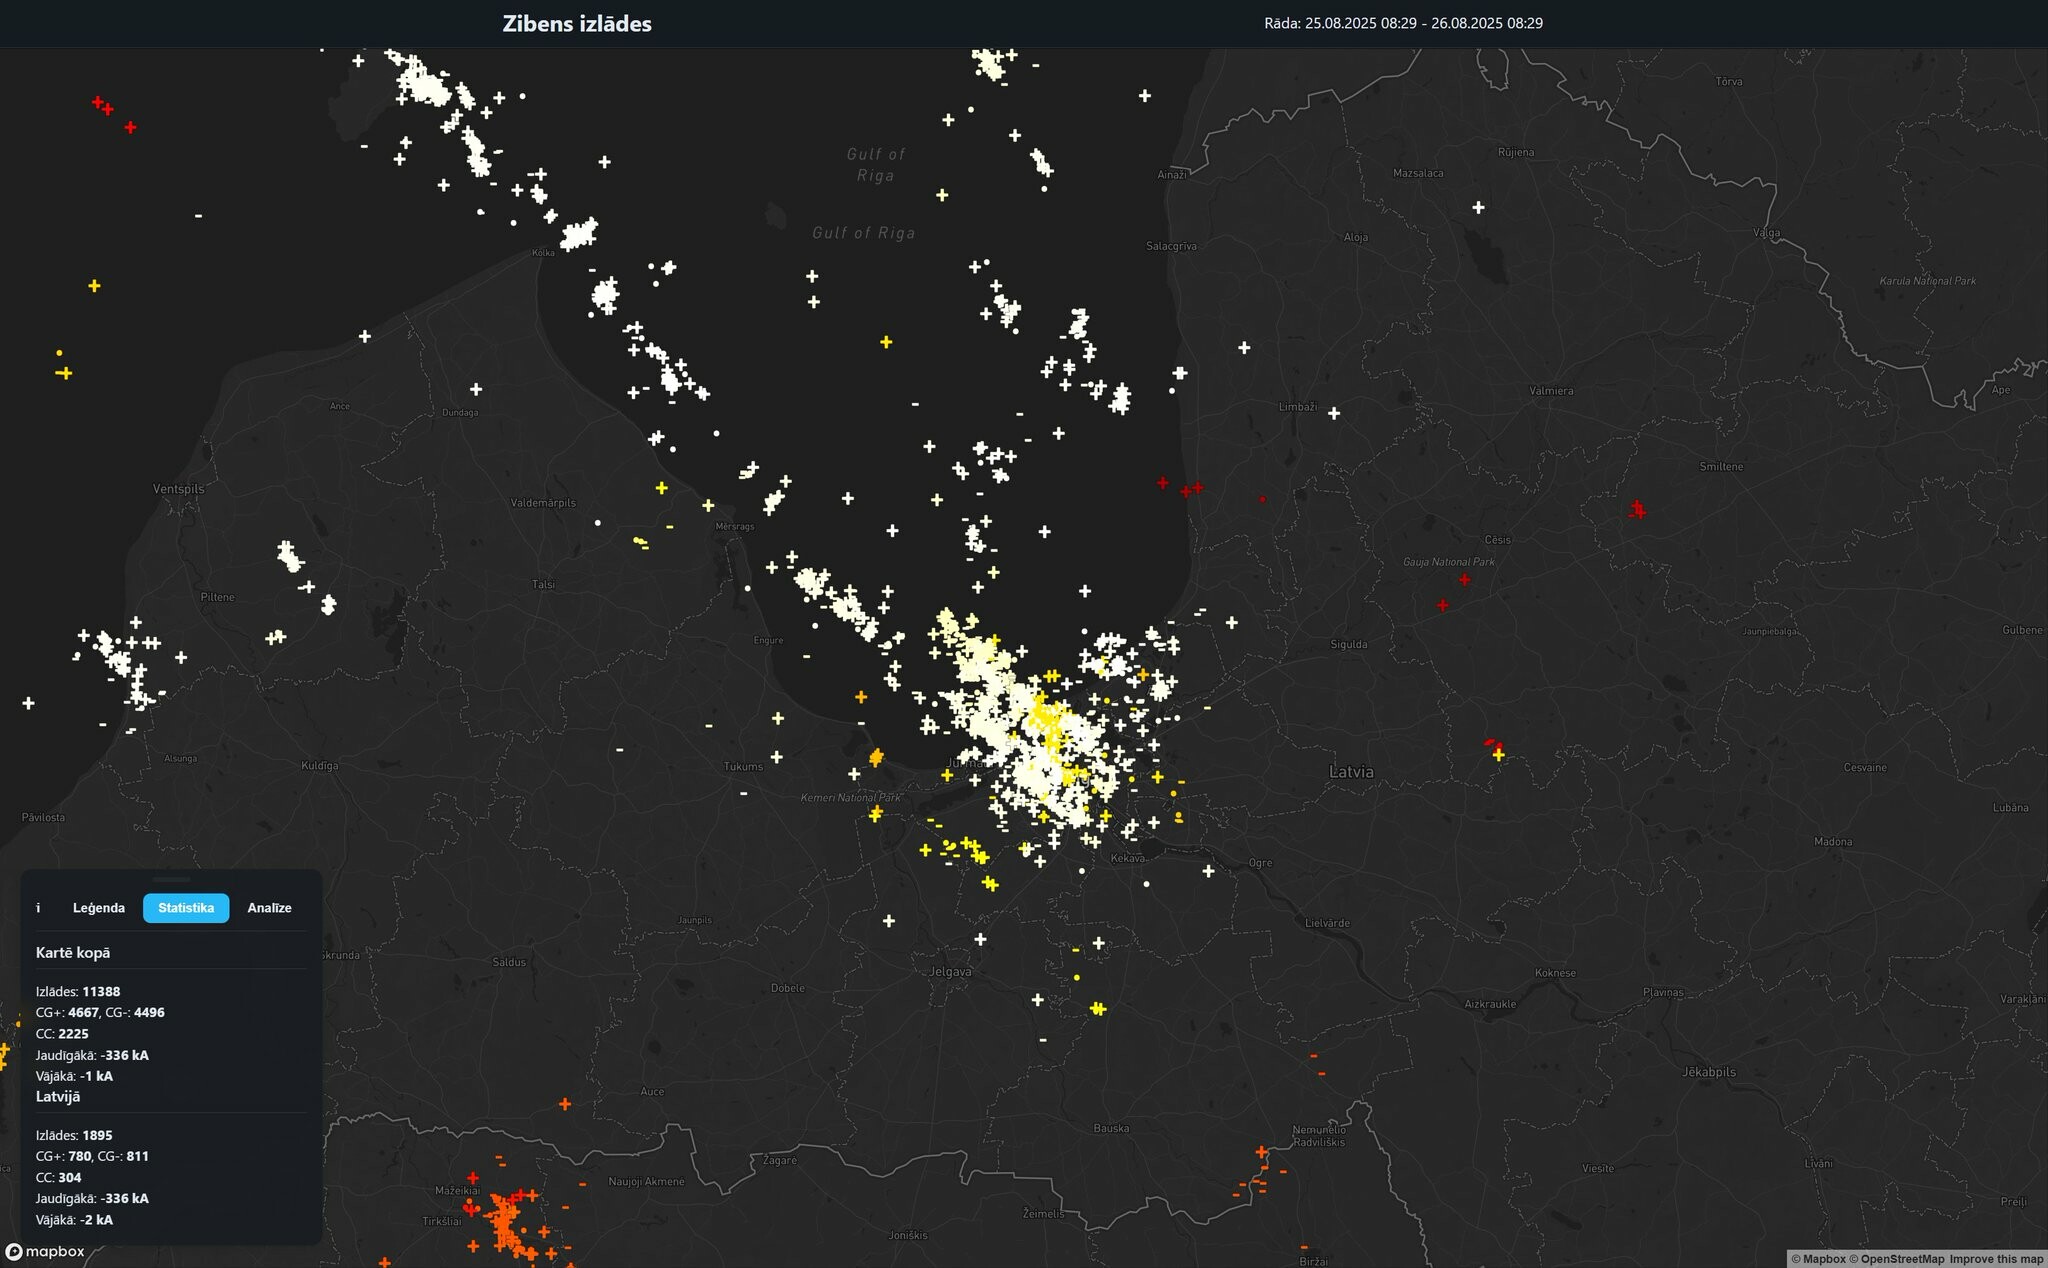Click the panel drag handle above tabs
2048x1268 pixels.
click(x=171, y=879)
